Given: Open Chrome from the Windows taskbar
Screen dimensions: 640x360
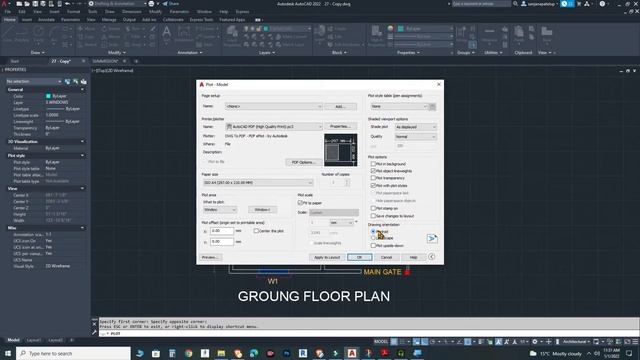Looking at the screenshot, I should pyautogui.click(x=188, y=353).
